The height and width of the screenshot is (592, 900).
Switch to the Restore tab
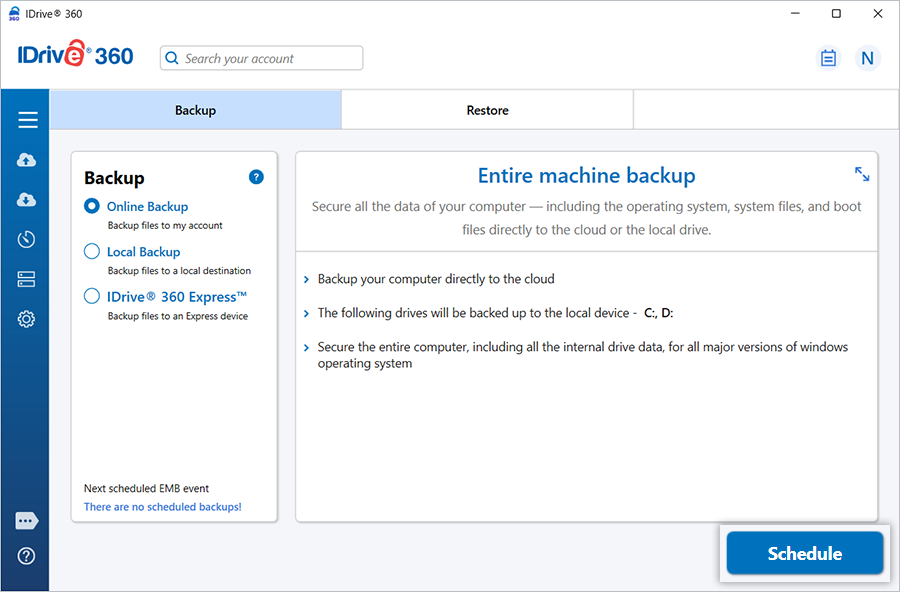point(487,110)
